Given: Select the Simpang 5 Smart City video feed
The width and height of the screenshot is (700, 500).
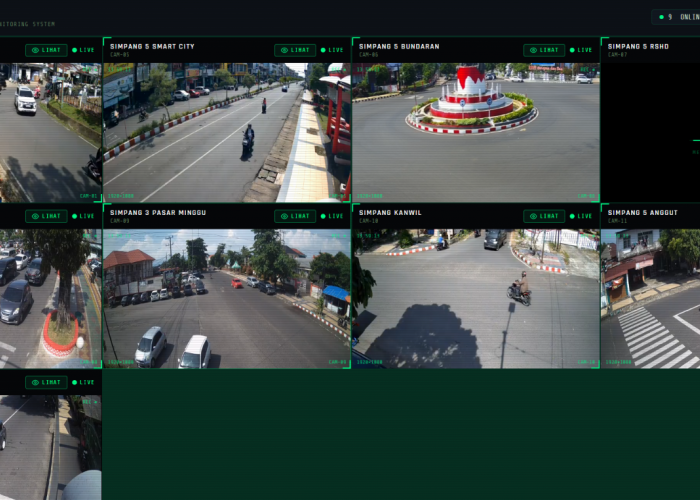Looking at the screenshot, I should (x=227, y=133).
